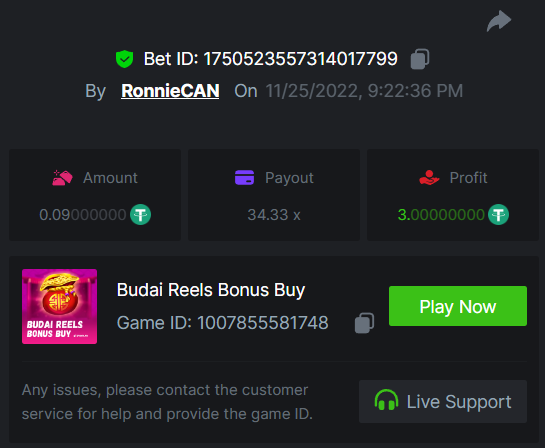Click the share arrow icon

point(499,21)
